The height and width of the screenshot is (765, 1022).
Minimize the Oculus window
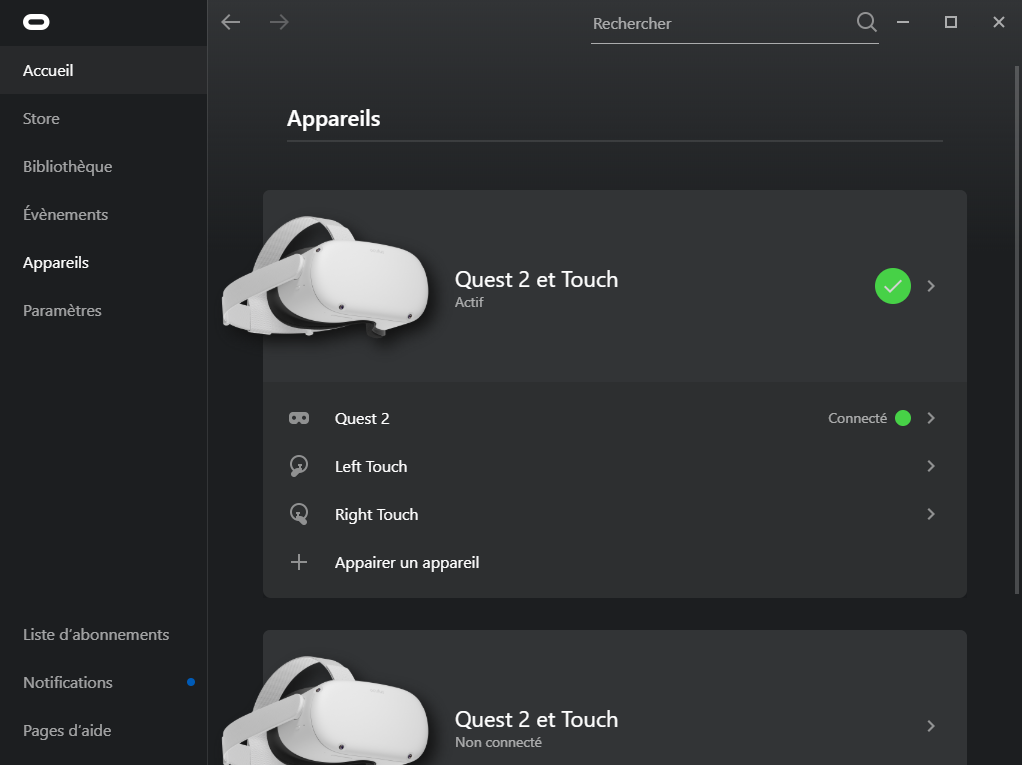[x=903, y=22]
